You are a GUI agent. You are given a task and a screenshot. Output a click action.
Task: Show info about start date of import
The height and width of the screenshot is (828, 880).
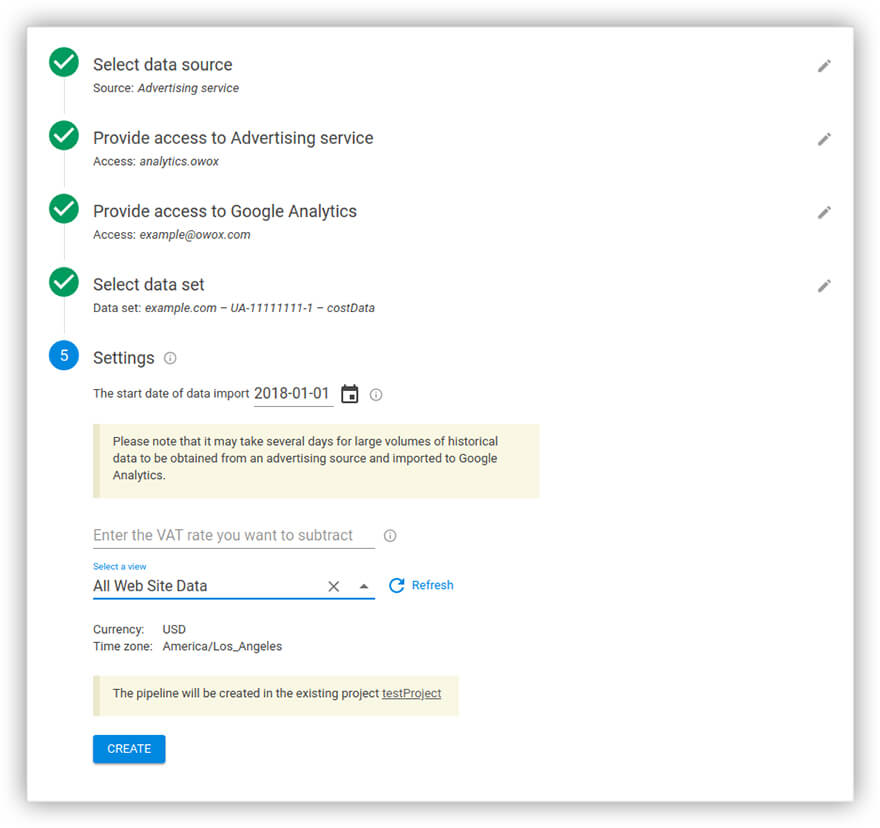pyautogui.click(x=376, y=395)
